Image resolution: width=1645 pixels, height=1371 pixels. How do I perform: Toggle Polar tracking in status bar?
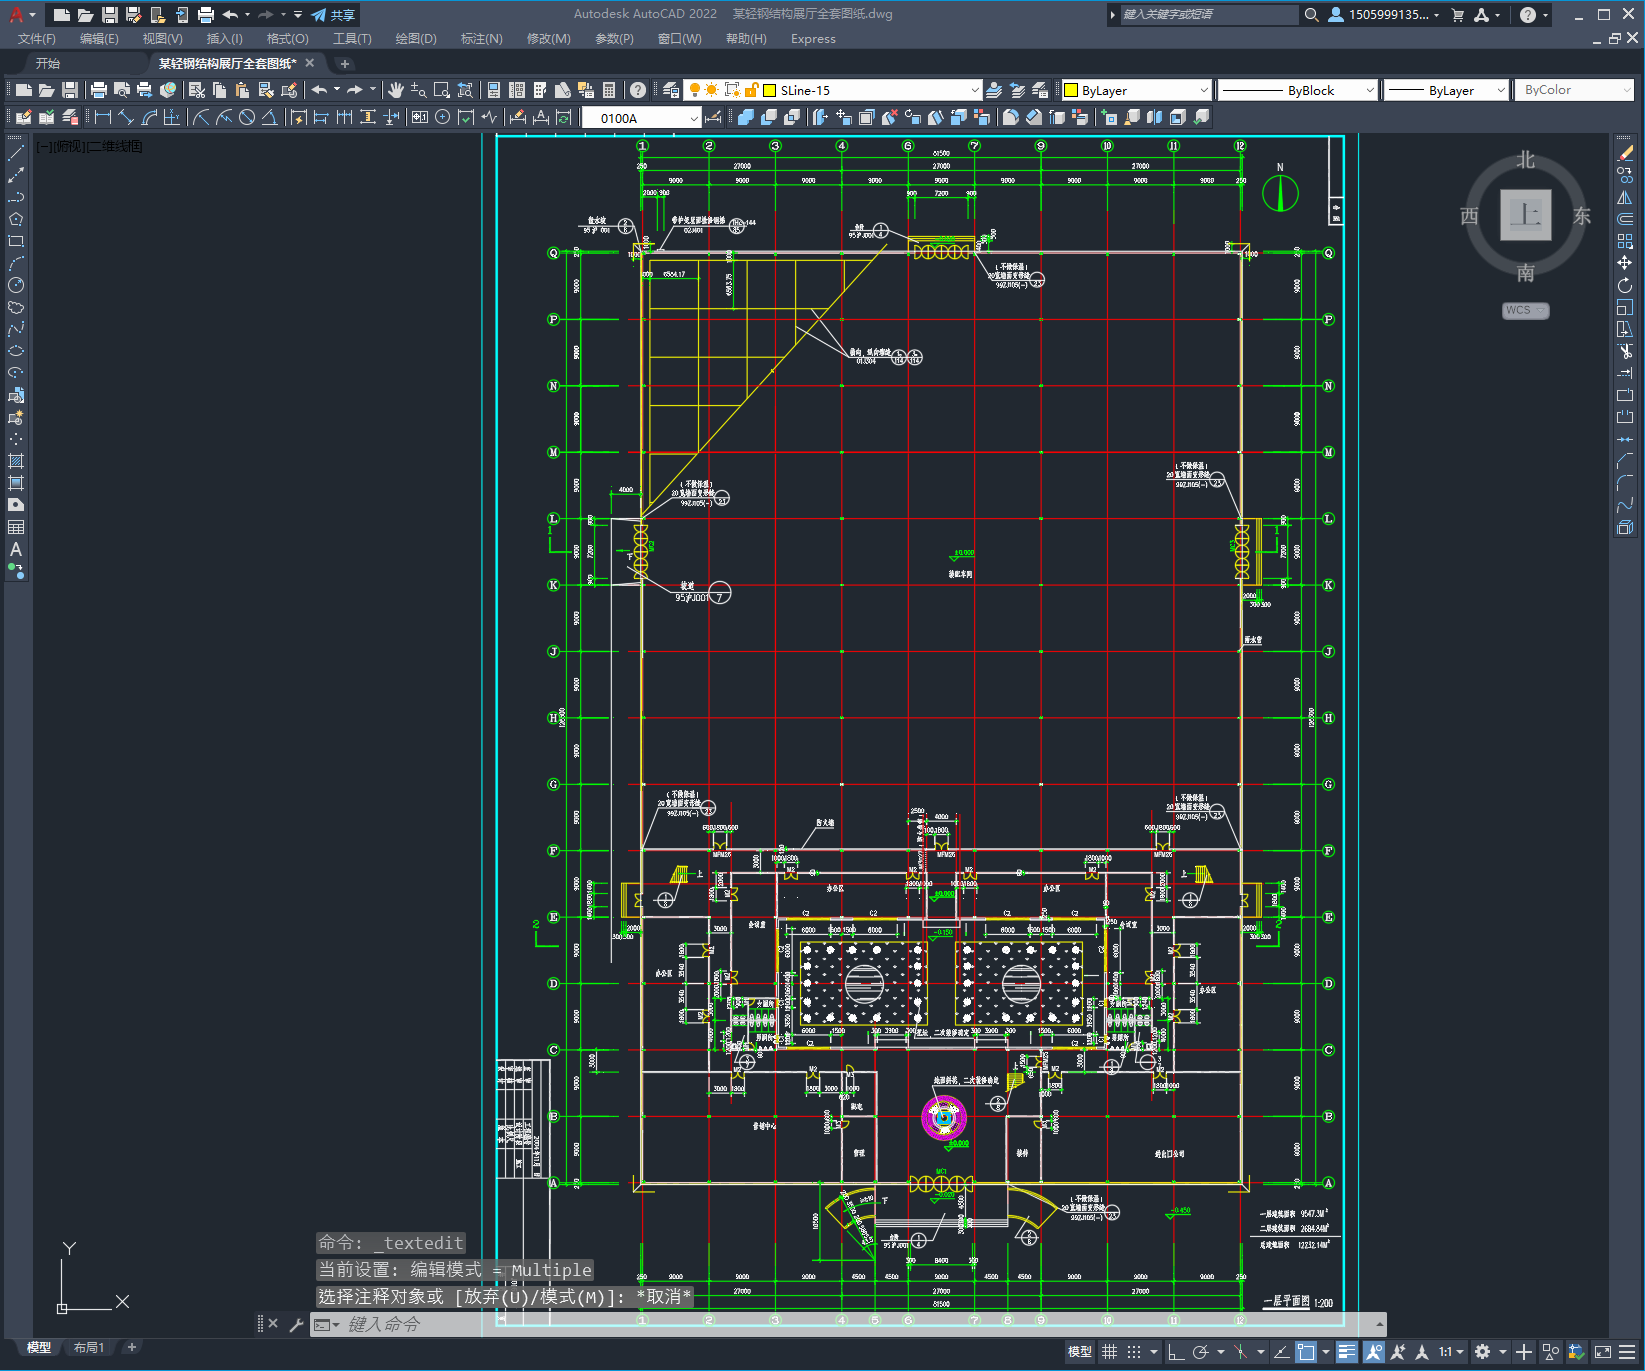coord(1200,1352)
